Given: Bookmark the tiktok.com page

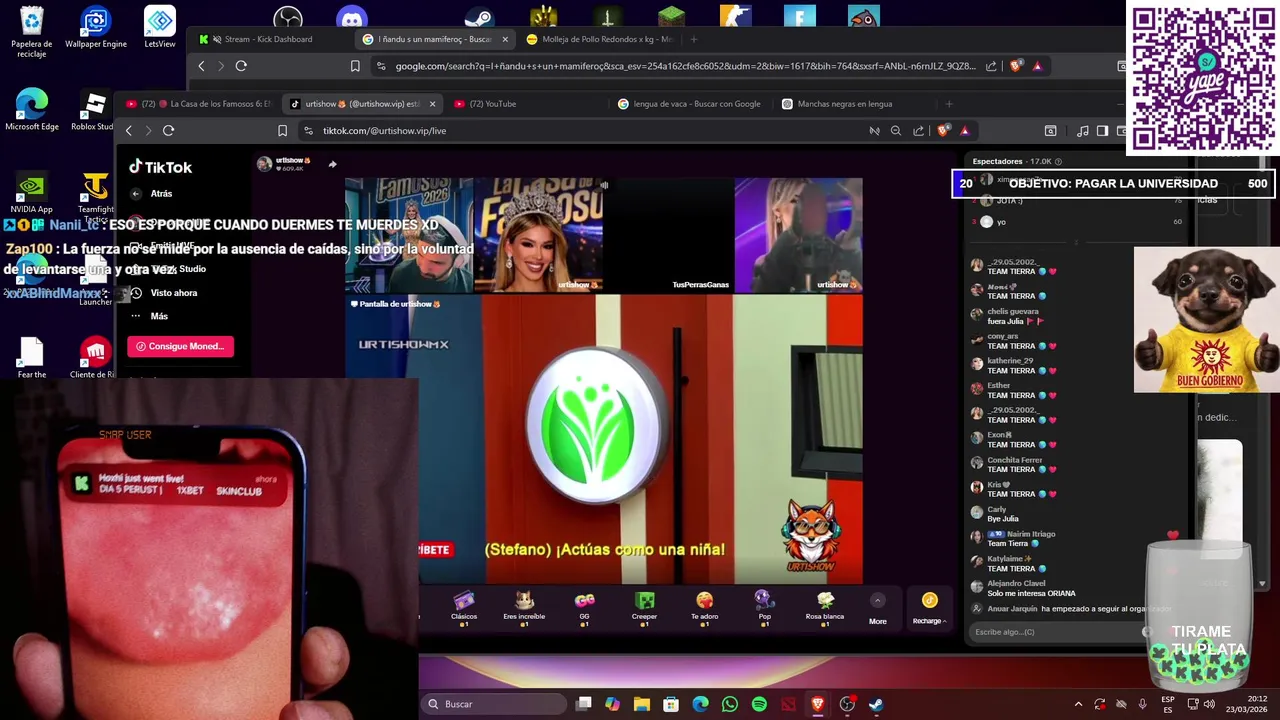Looking at the screenshot, I should point(282,130).
